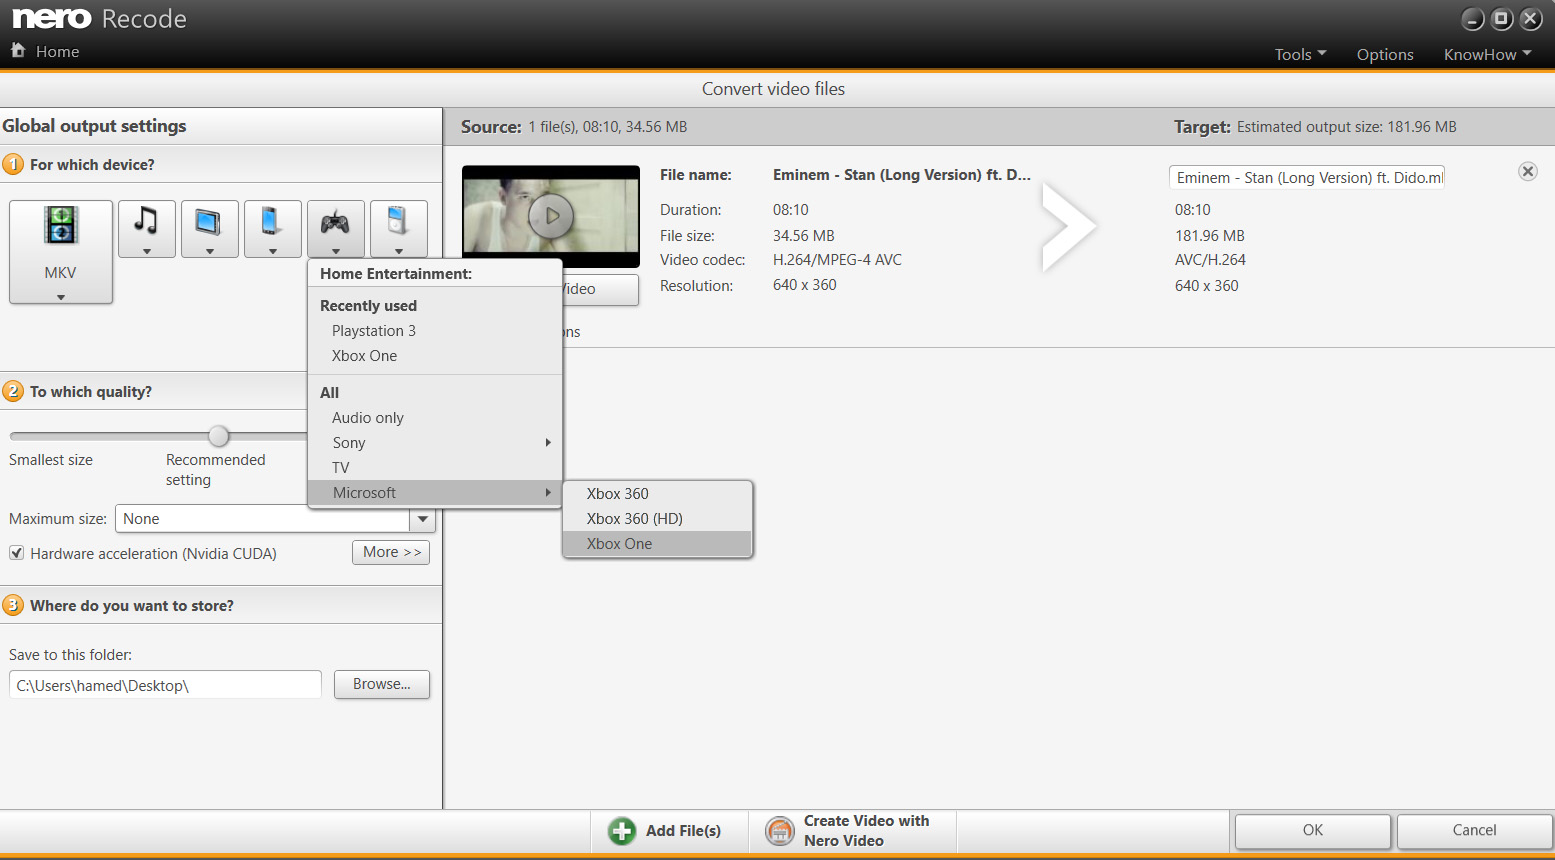
Task: Toggle Hardware acceleration (Nvidia CUDA) checkbox
Action: [17, 553]
